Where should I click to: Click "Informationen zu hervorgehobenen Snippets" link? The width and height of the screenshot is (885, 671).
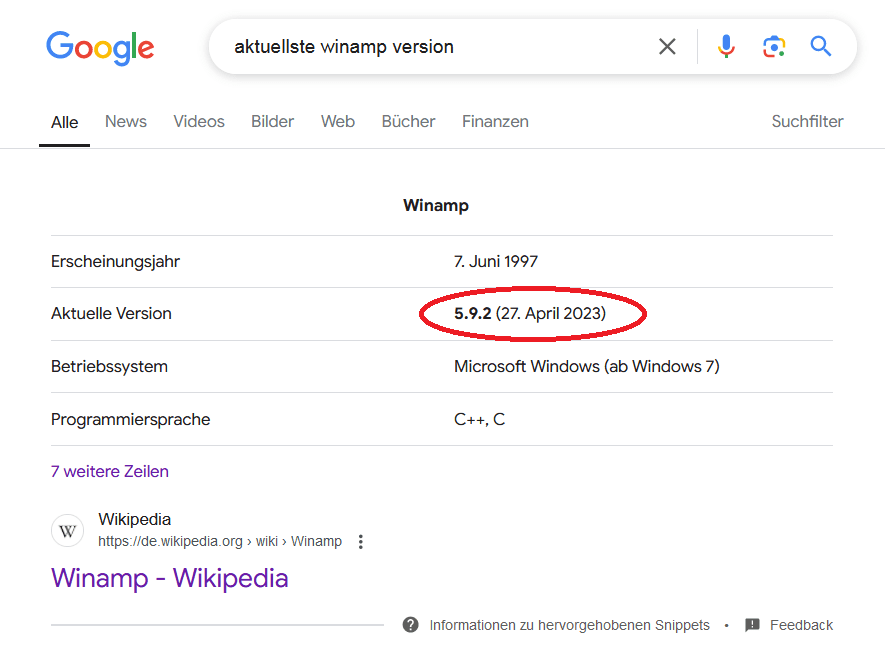click(569, 625)
